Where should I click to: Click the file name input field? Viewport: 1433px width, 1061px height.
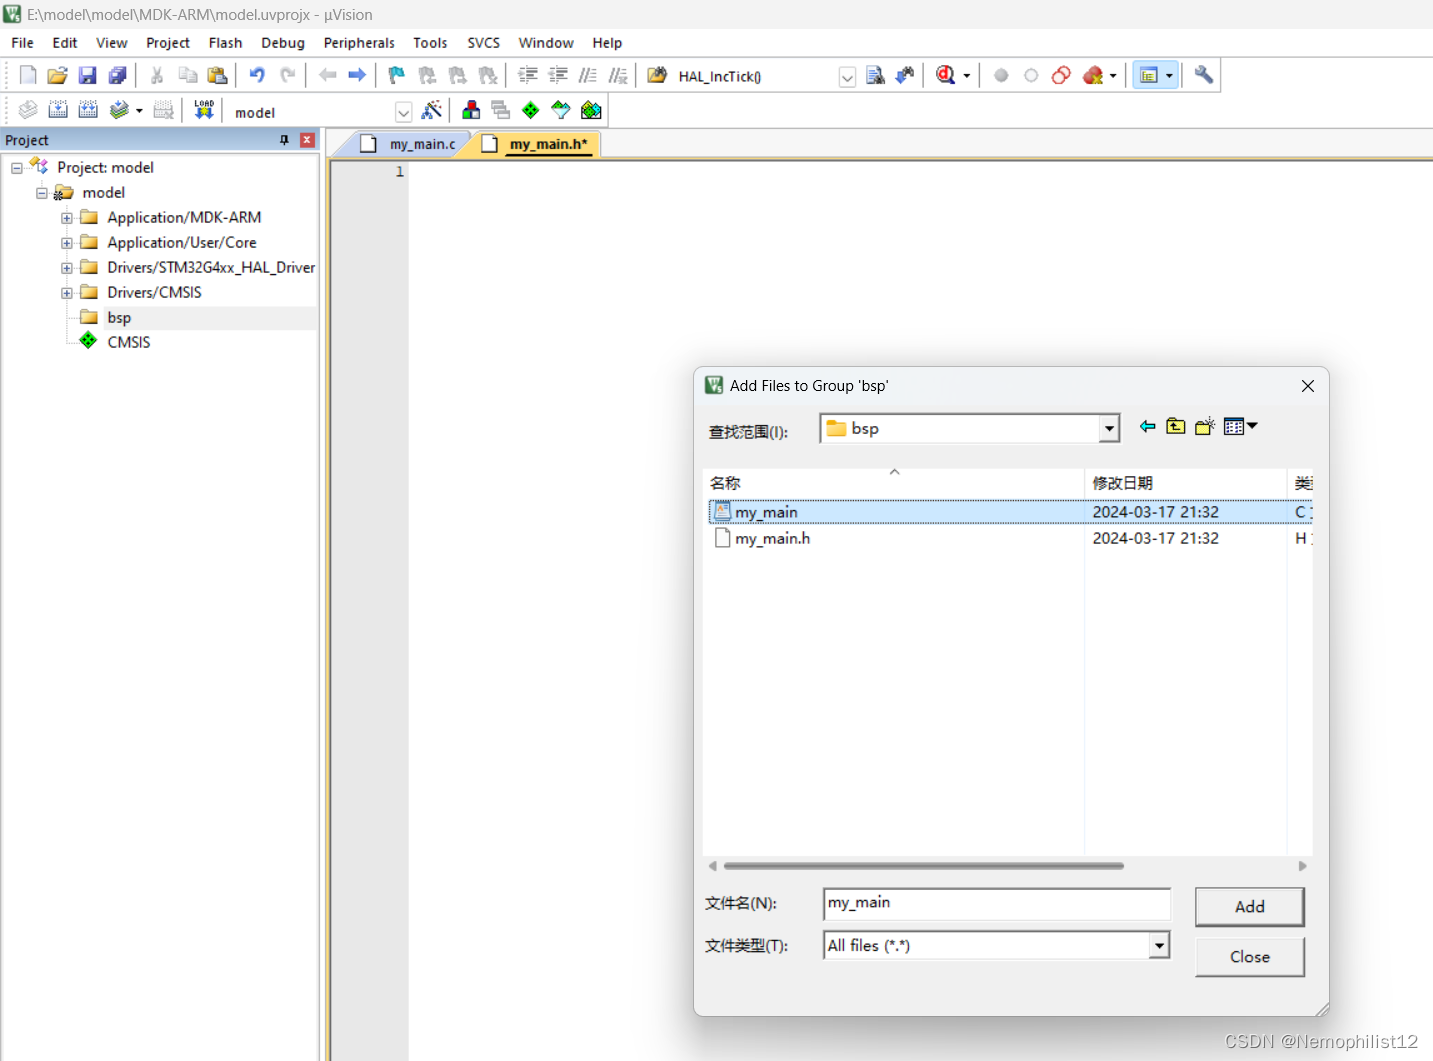pyautogui.click(x=997, y=903)
